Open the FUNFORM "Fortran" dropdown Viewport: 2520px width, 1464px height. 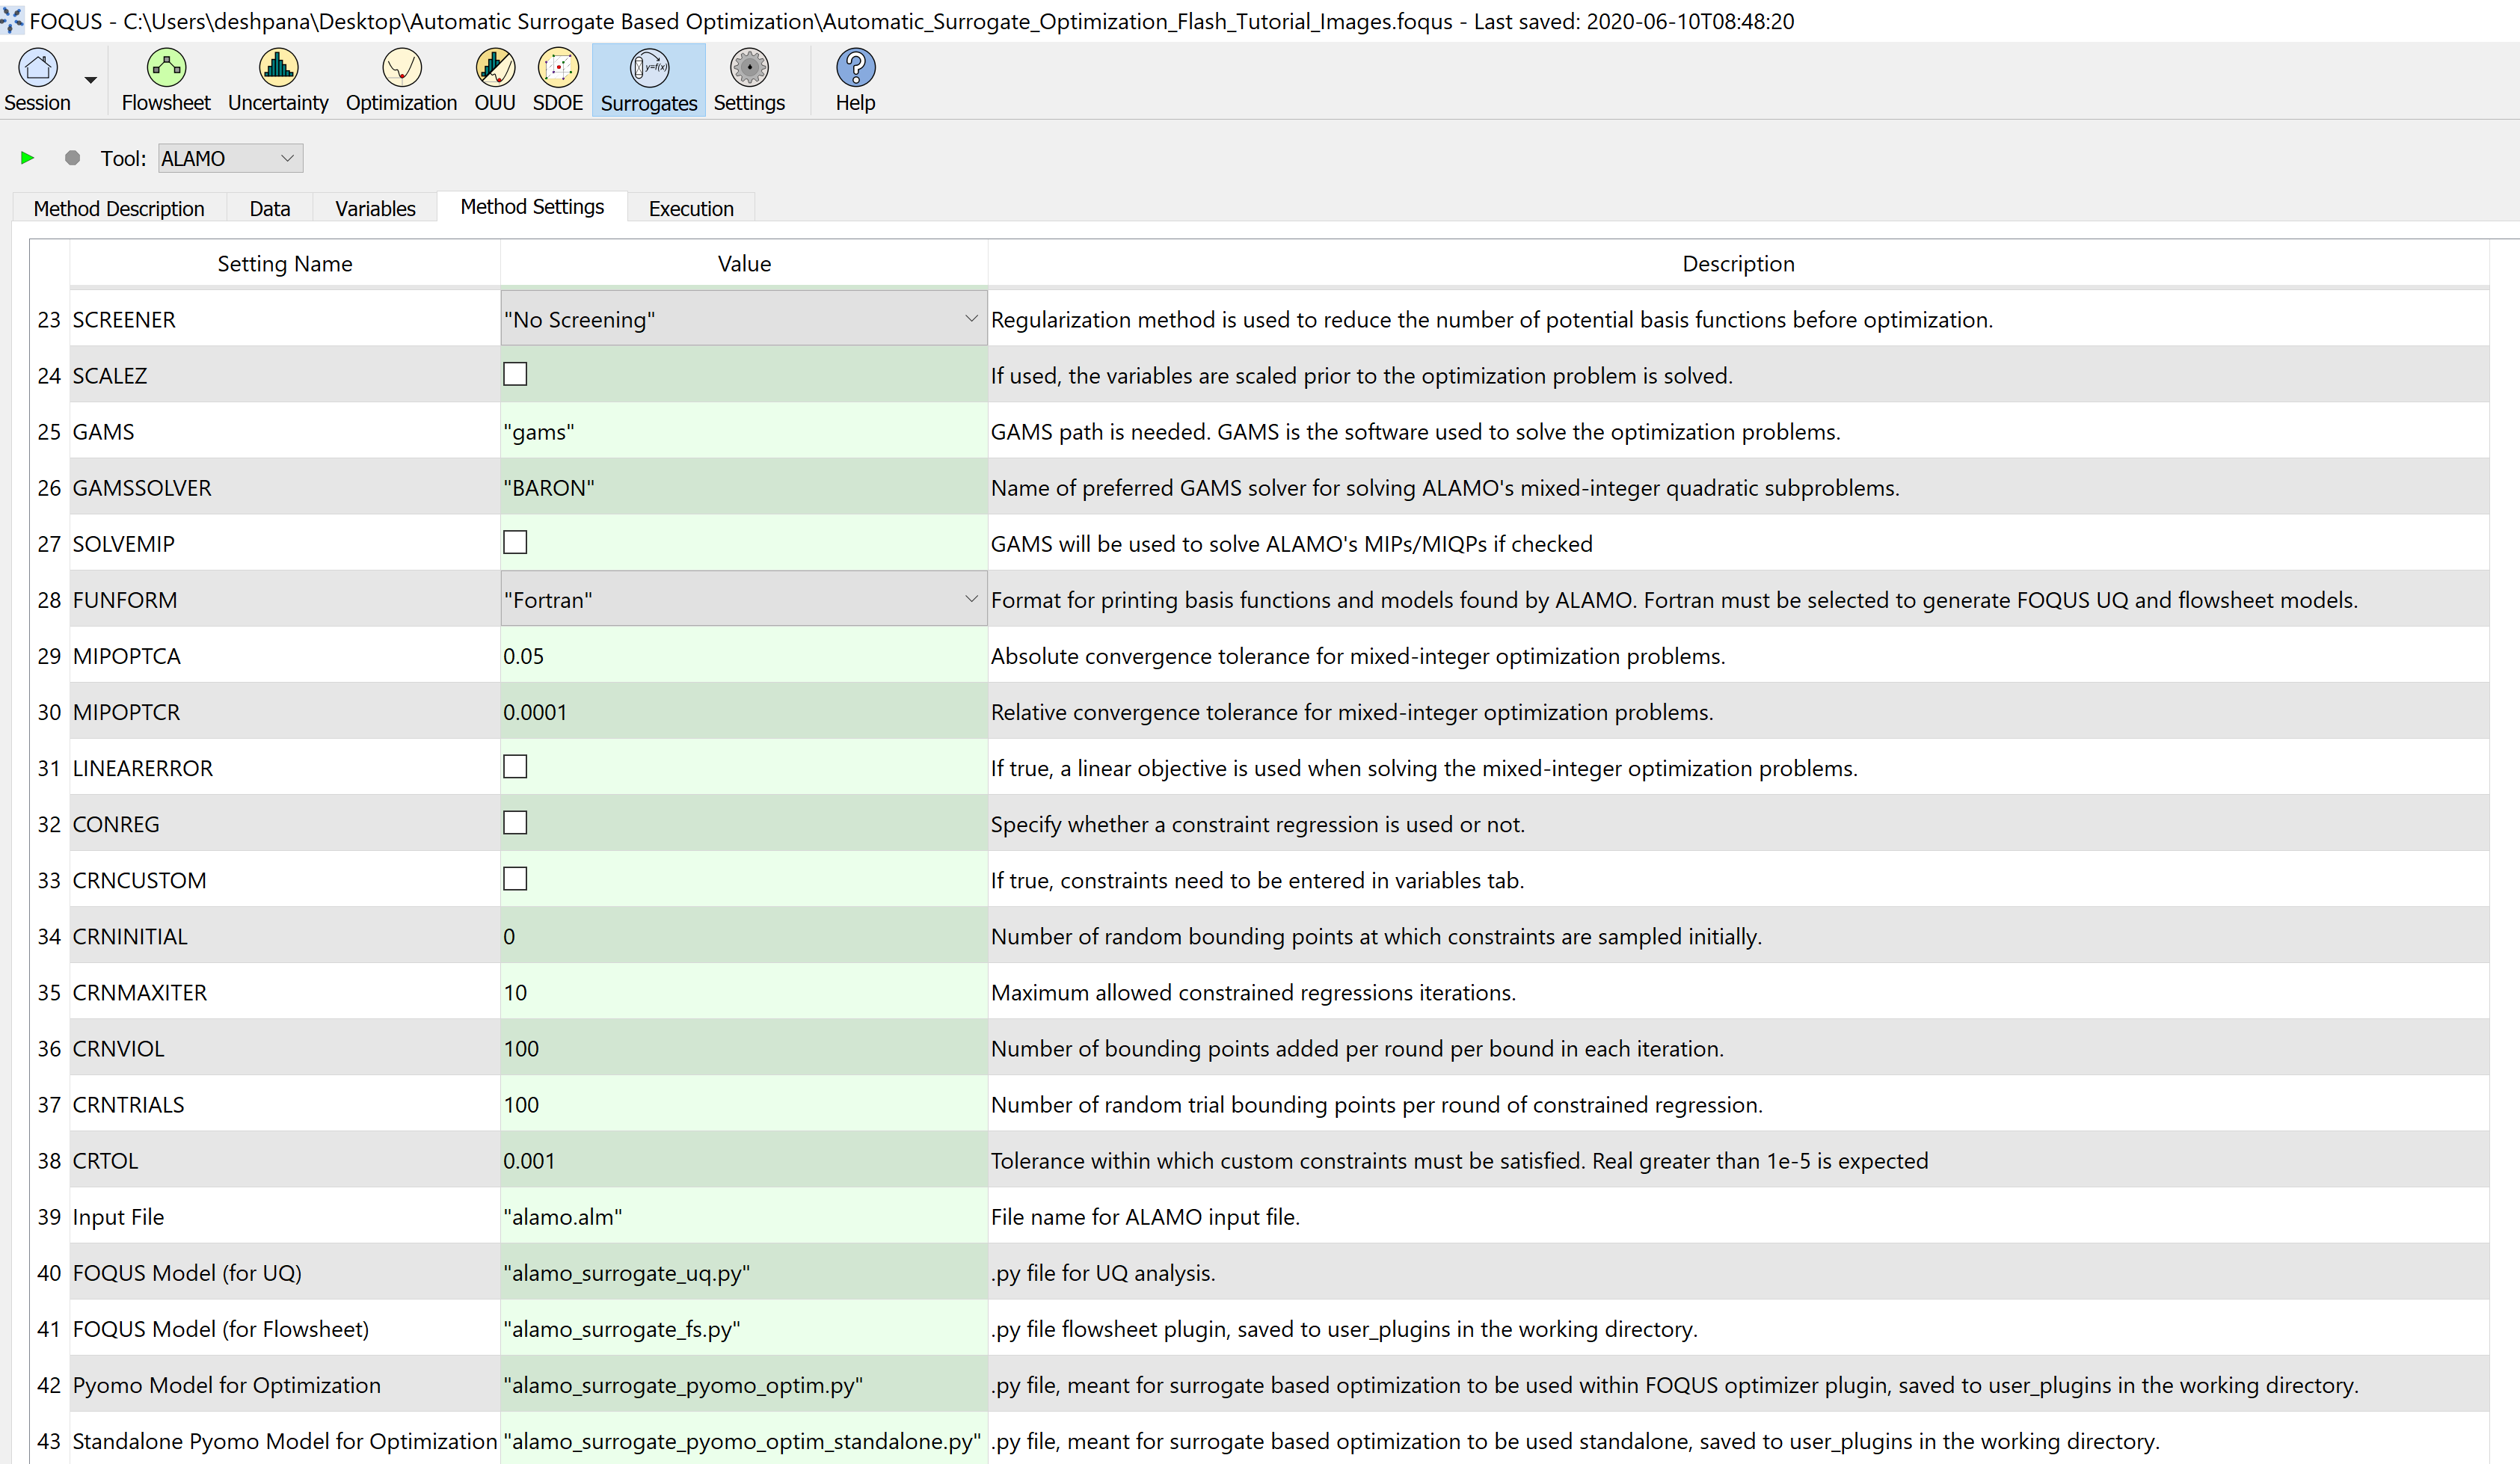click(742, 599)
